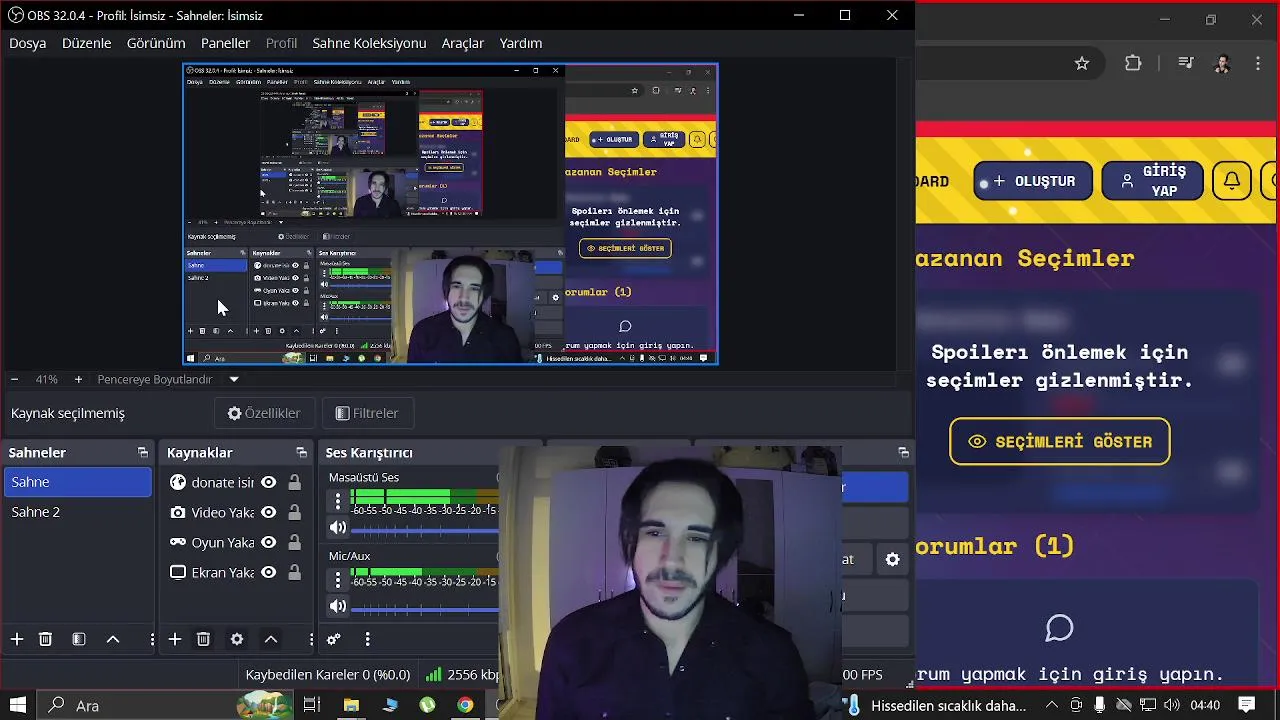Float the Kaynaklar dock panel
1280x720 pixels.
tap(301, 453)
